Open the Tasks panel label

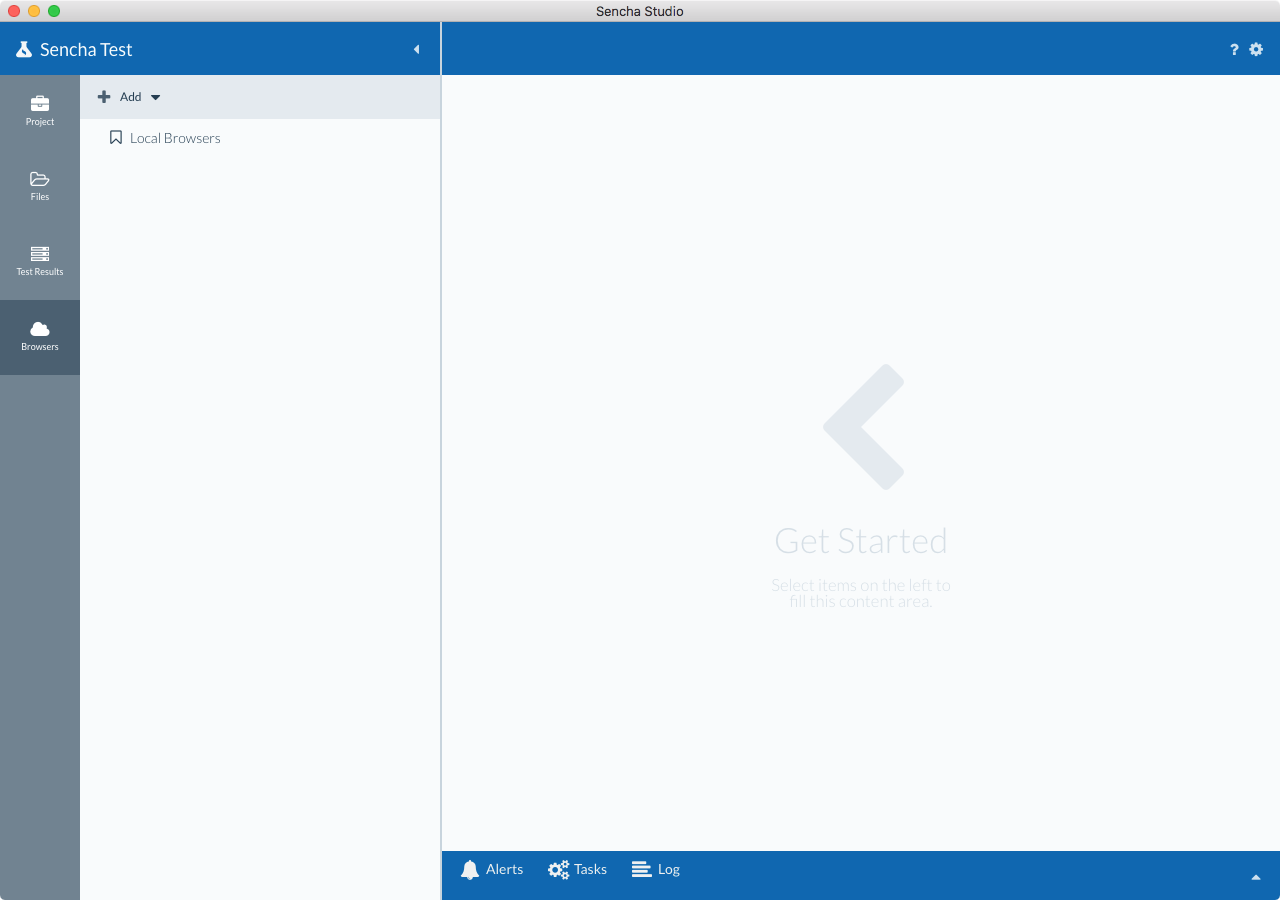pos(590,870)
